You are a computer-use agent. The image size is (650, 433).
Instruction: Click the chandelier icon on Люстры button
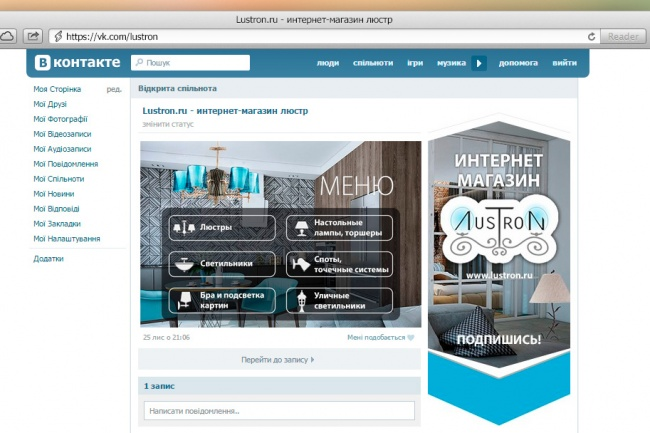pos(184,227)
